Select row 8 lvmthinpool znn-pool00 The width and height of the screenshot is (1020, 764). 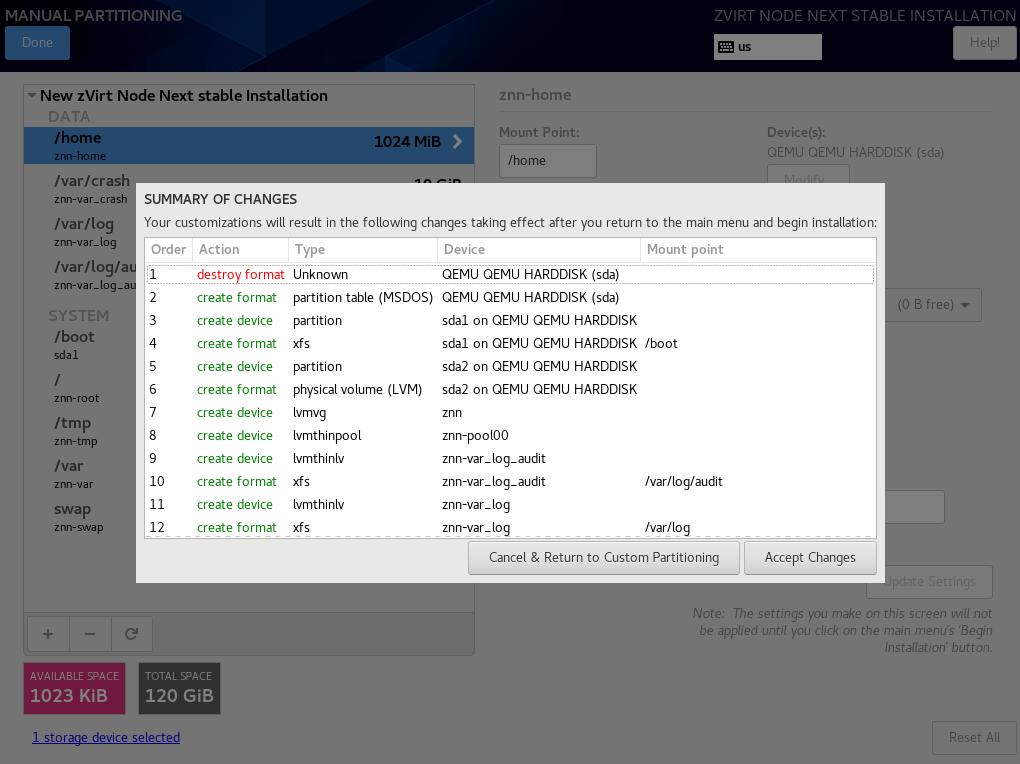tap(511, 435)
